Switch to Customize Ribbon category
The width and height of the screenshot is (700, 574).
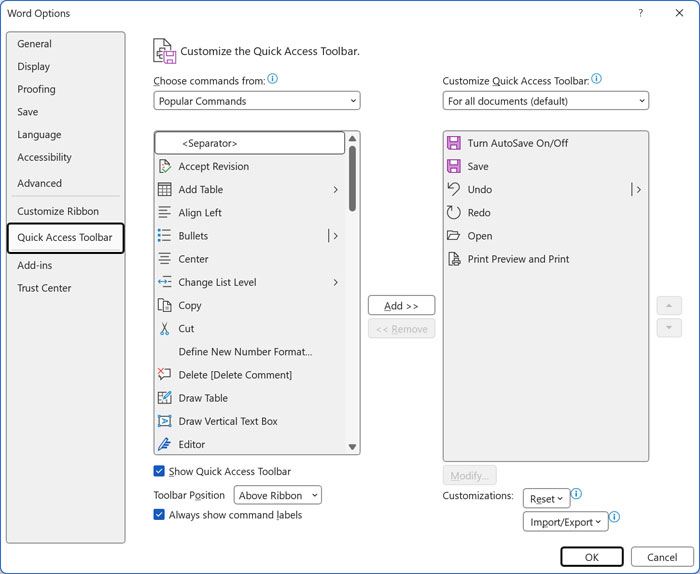click(x=66, y=211)
